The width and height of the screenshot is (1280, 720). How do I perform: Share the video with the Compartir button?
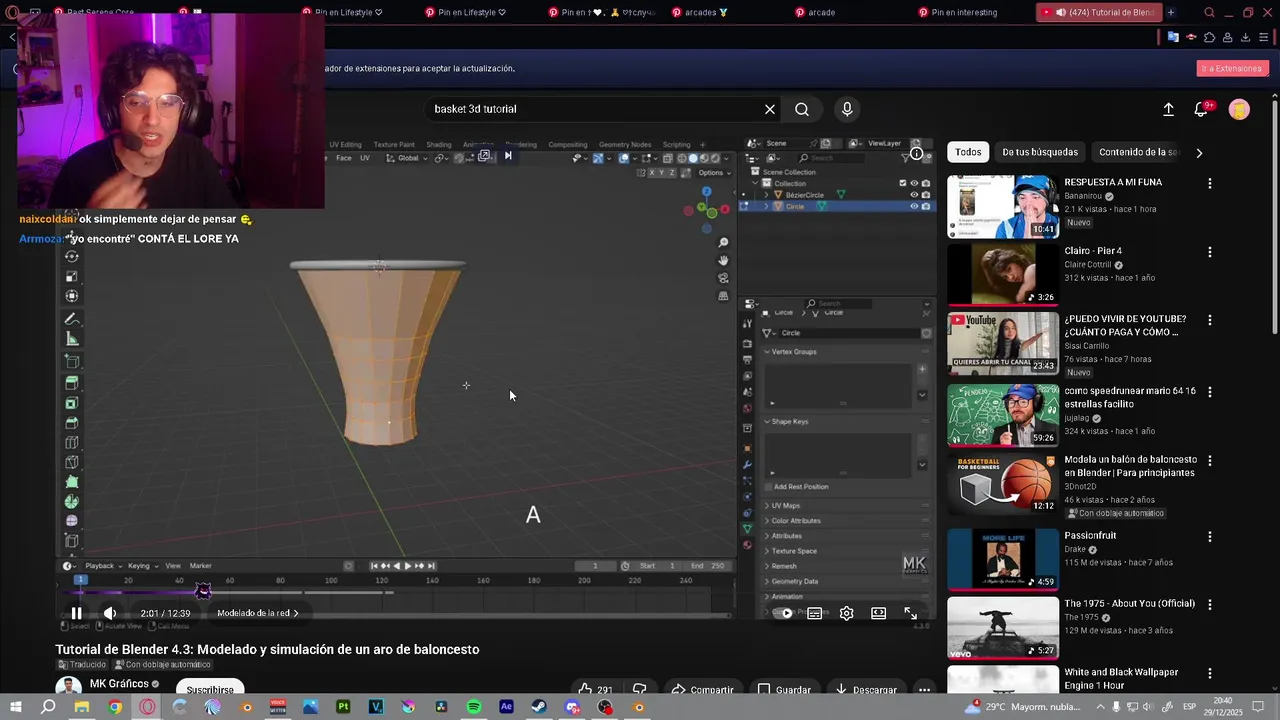pyautogui.click(x=702, y=689)
